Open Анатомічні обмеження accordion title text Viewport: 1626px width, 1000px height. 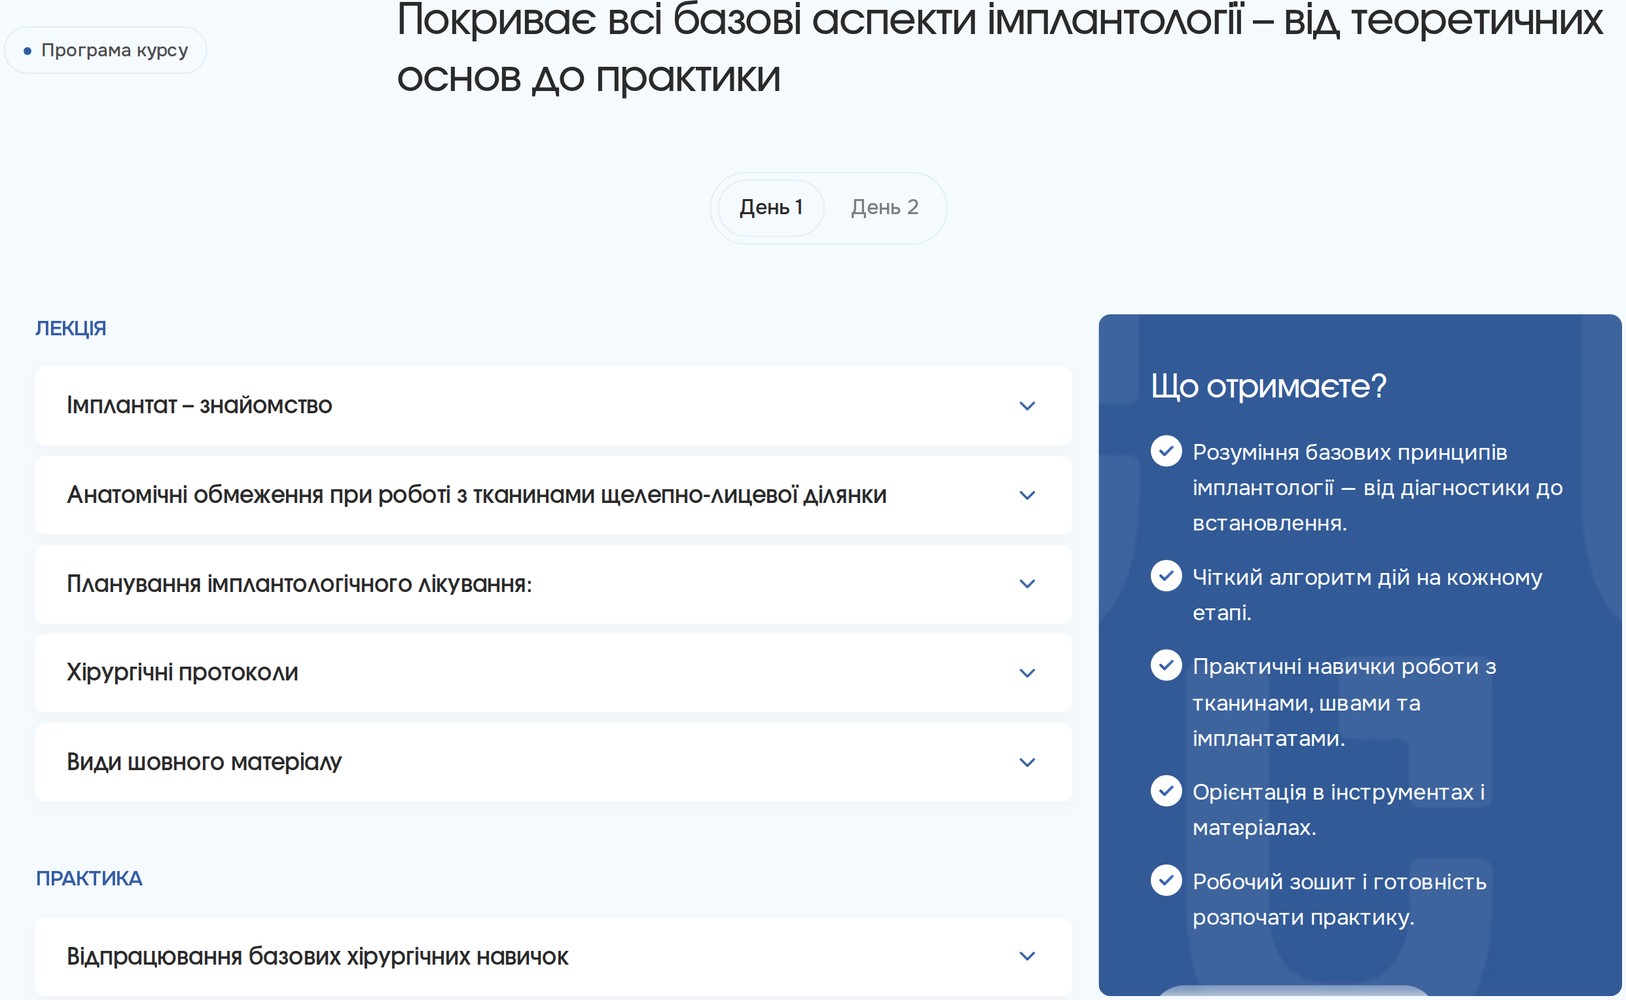tap(476, 495)
